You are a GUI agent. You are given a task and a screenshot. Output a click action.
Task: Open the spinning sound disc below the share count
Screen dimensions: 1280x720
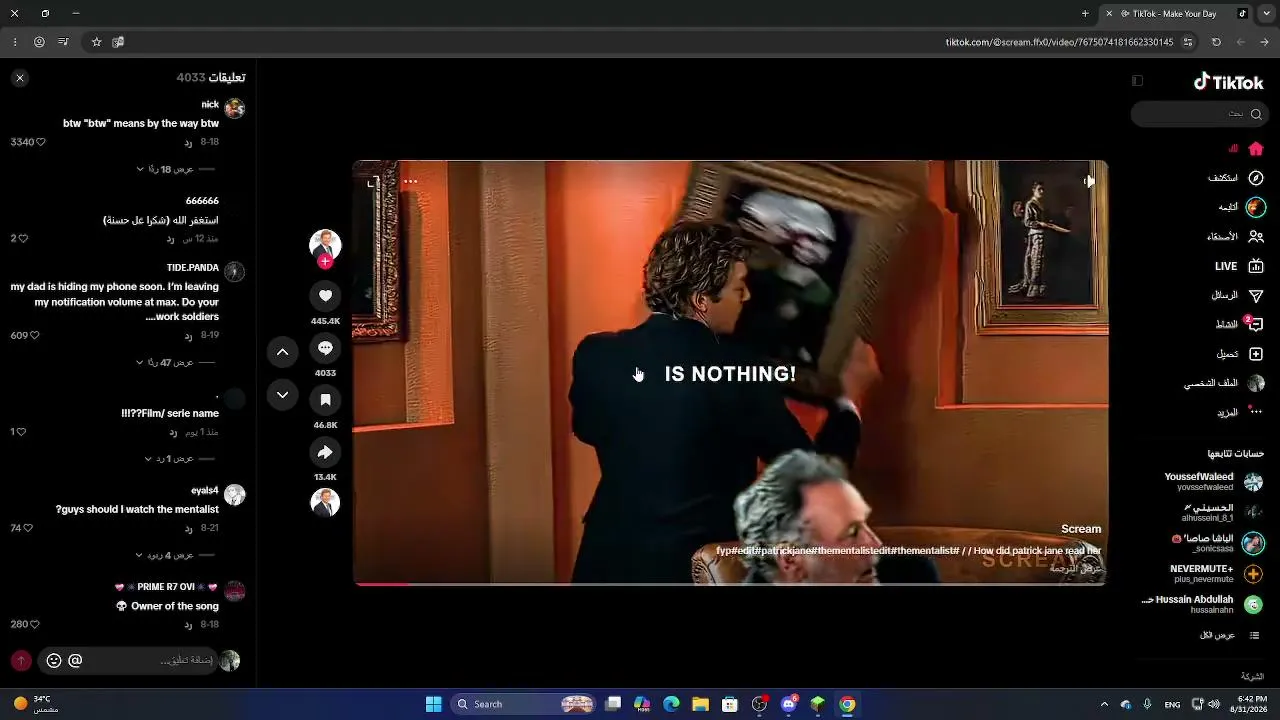click(325, 502)
